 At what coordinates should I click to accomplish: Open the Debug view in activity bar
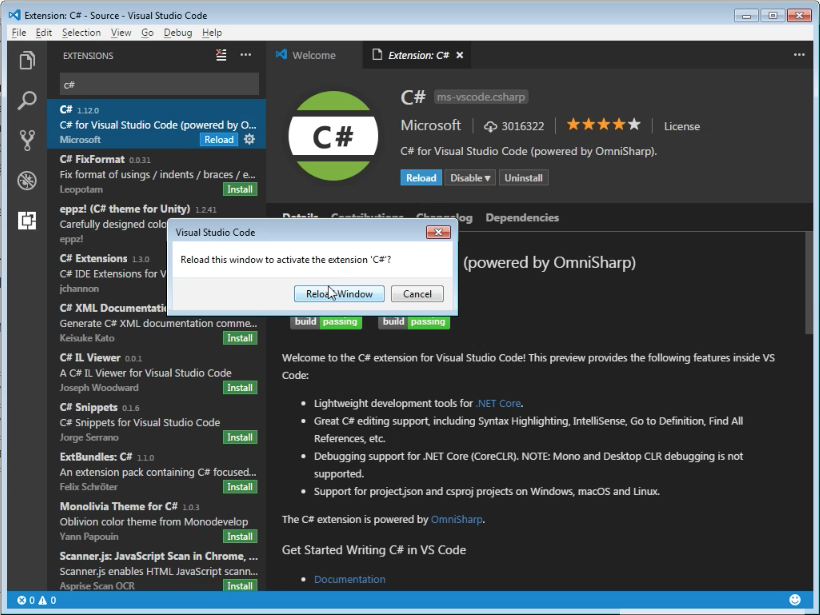27,180
